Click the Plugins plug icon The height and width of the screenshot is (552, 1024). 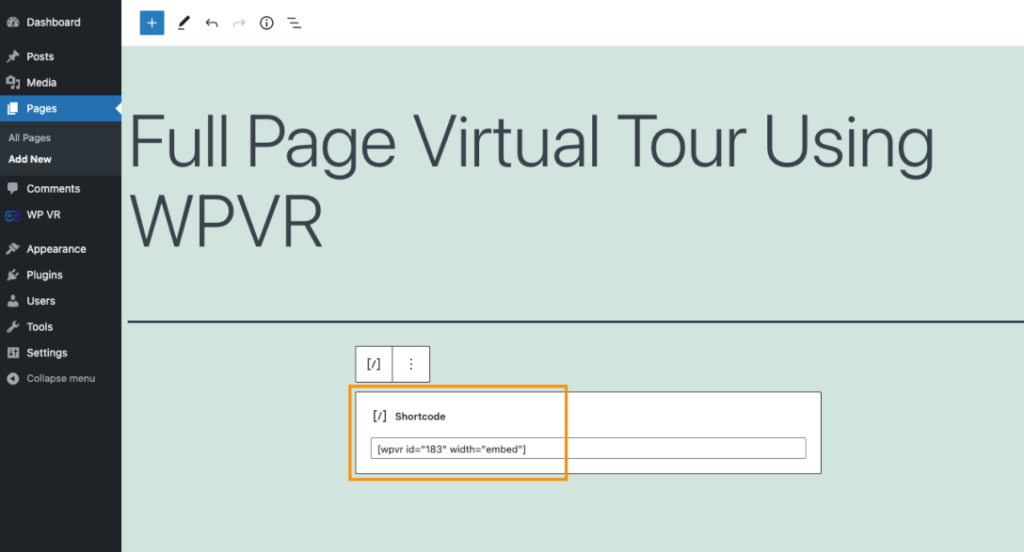click(13, 274)
